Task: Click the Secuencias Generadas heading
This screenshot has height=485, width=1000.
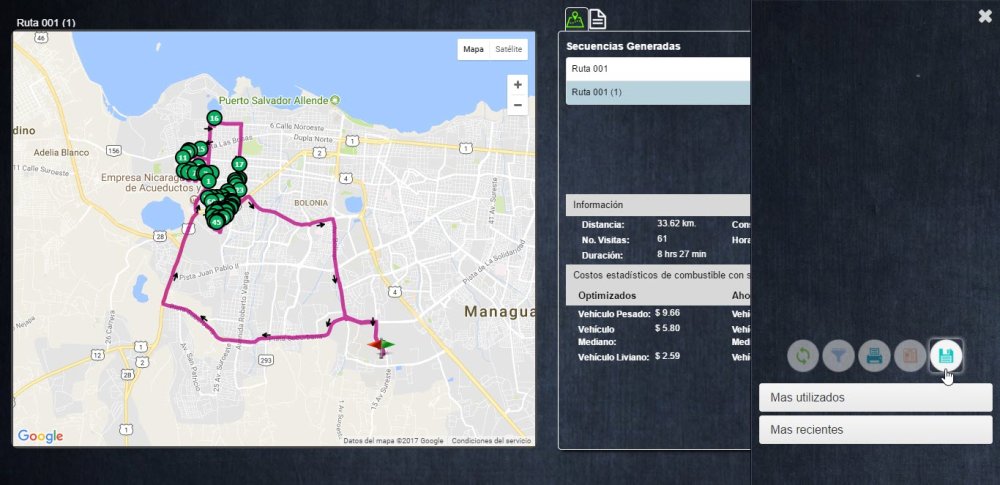Action: (x=623, y=47)
